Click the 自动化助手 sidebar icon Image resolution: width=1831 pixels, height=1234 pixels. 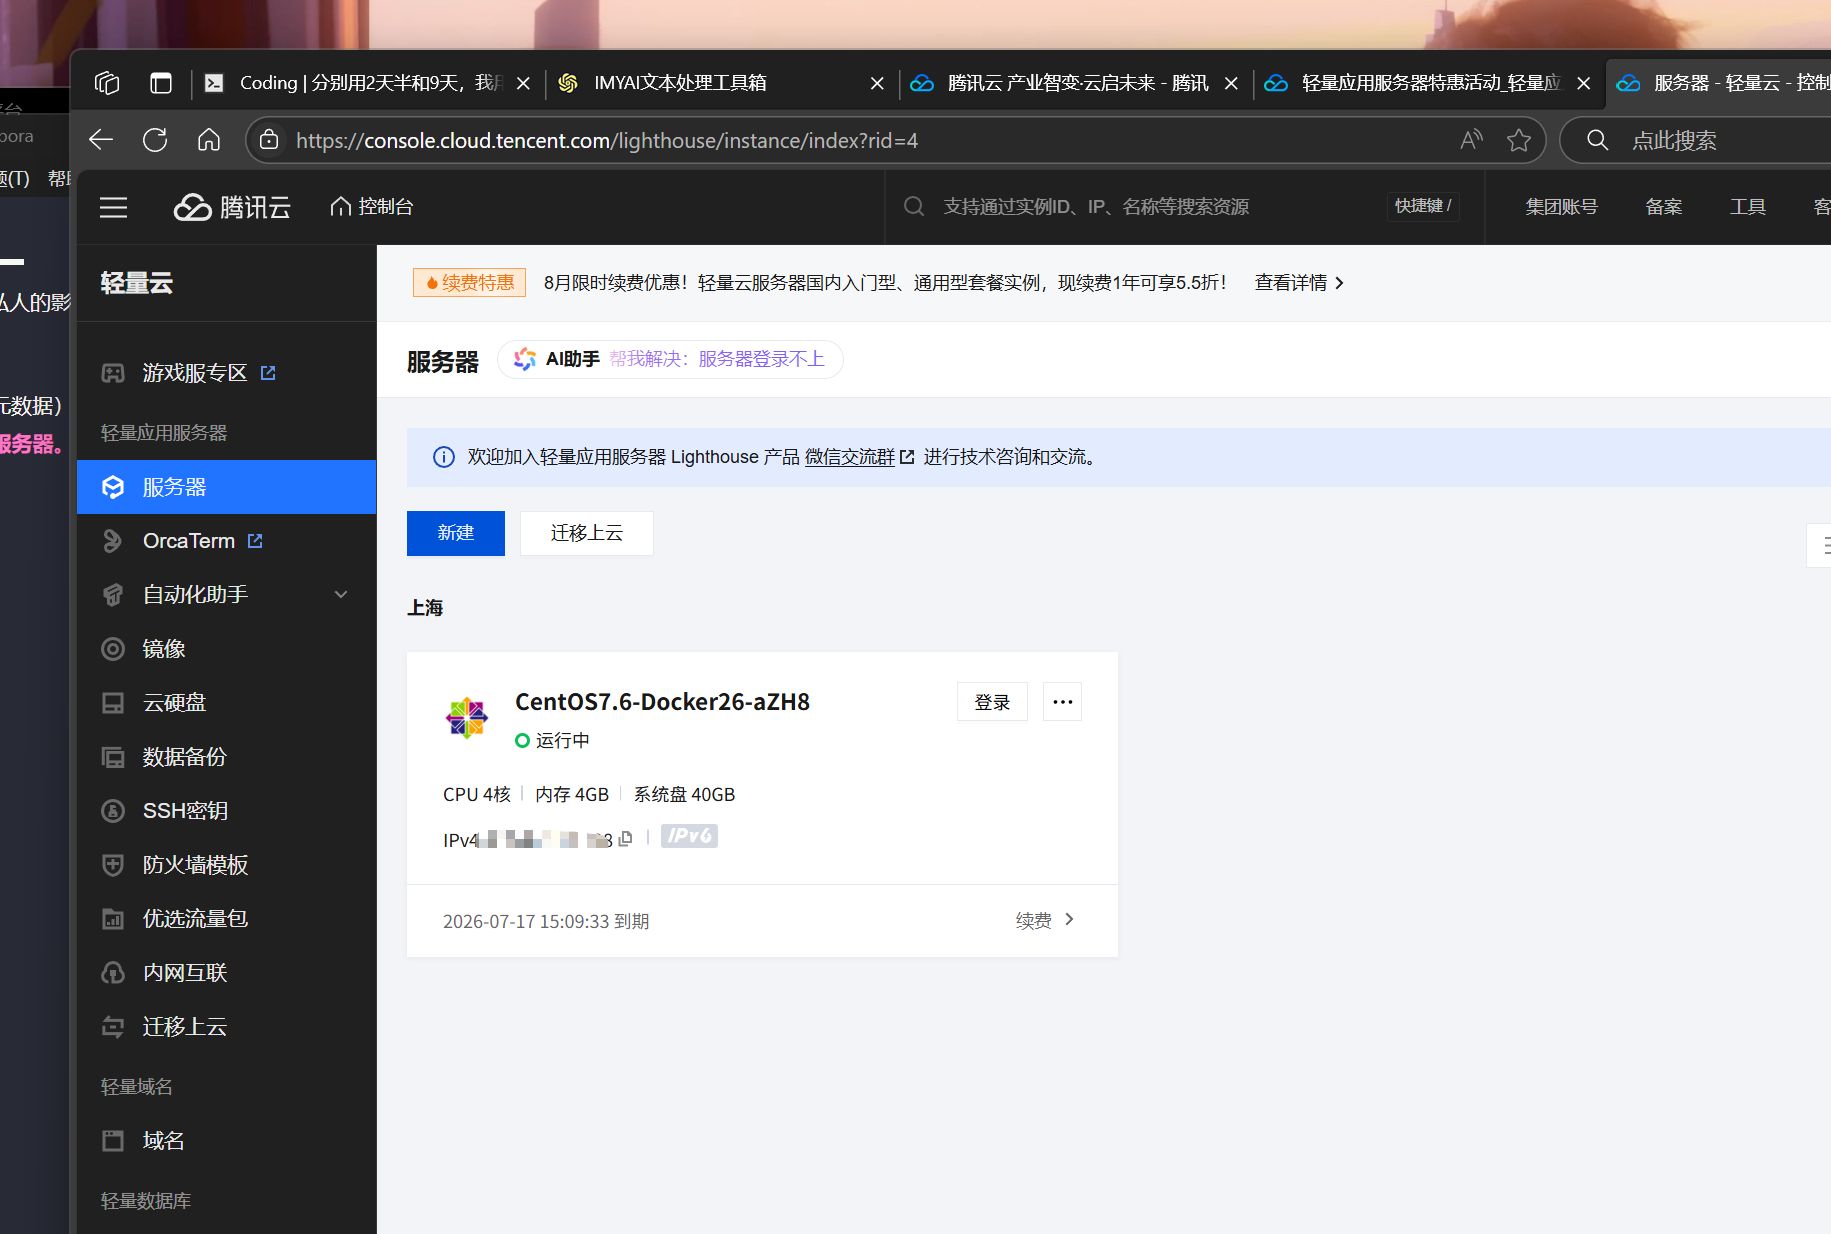[113, 595]
